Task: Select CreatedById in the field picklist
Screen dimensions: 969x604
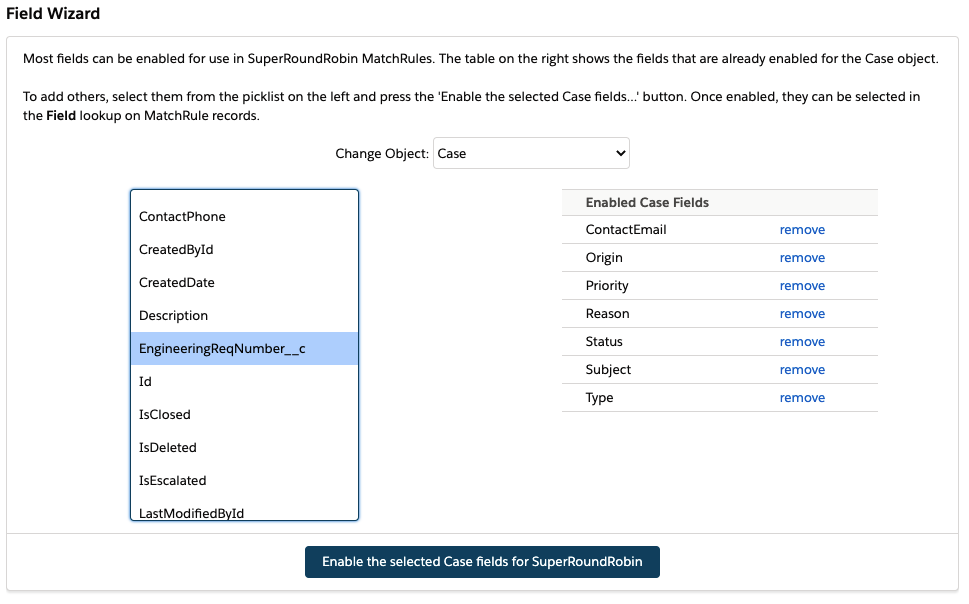Action: point(244,250)
